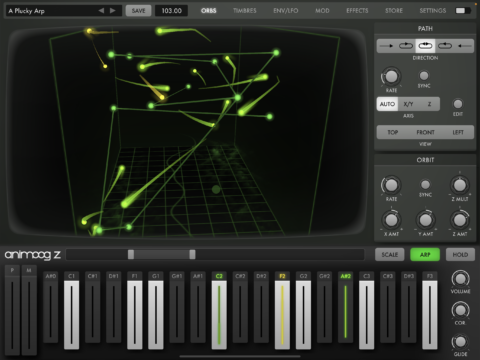Screen dimensions: 480x360
Task: Open the Effects tab
Action: pos(357,11)
